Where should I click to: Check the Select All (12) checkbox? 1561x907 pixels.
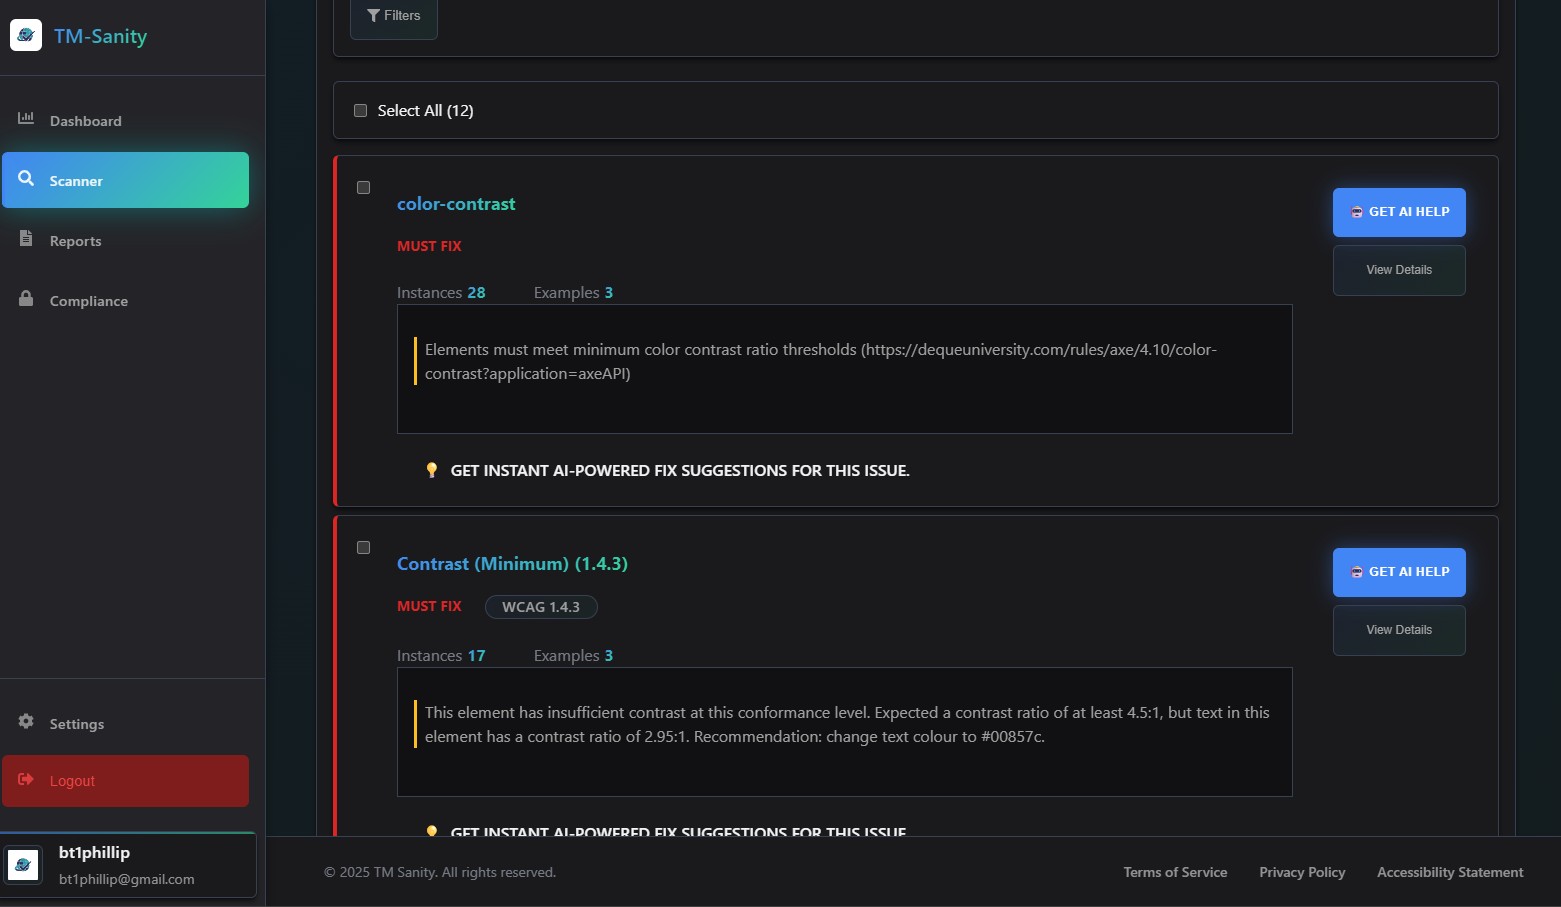[360, 110]
